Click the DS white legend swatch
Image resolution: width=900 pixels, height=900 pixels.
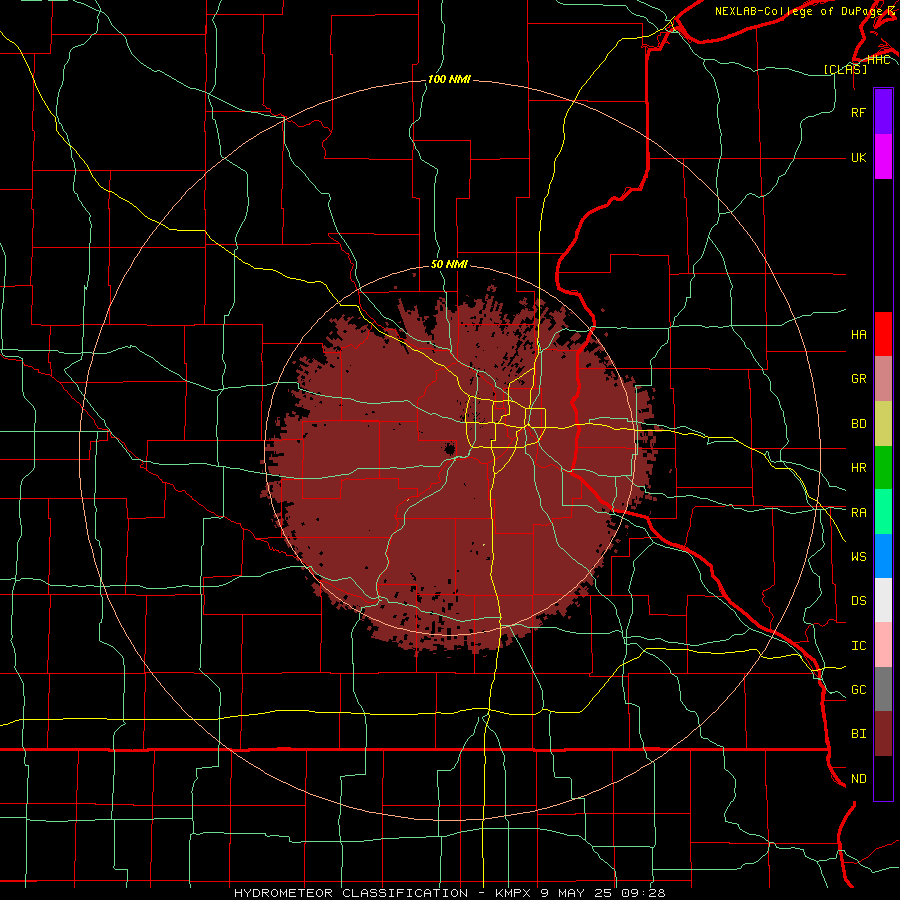tap(883, 600)
